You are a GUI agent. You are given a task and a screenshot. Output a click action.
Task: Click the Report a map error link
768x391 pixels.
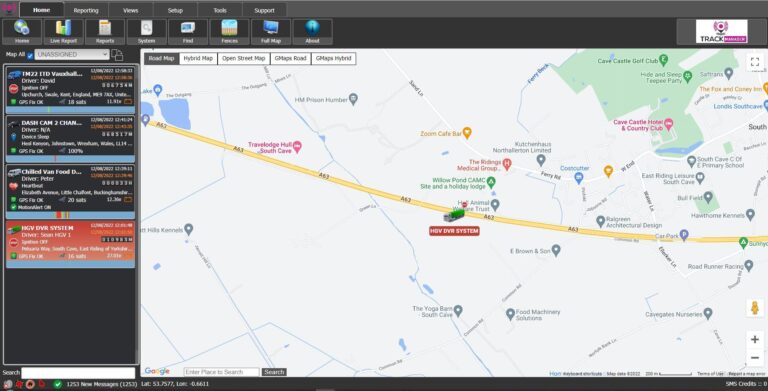747,374
